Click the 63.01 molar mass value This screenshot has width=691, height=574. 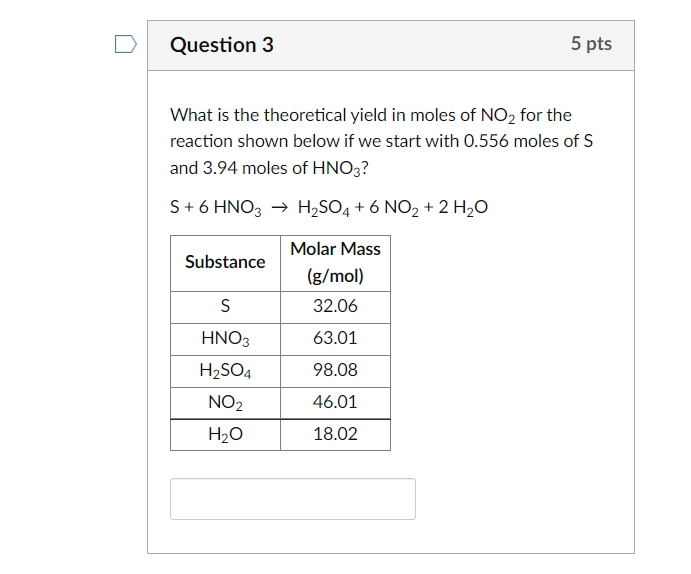click(x=335, y=339)
